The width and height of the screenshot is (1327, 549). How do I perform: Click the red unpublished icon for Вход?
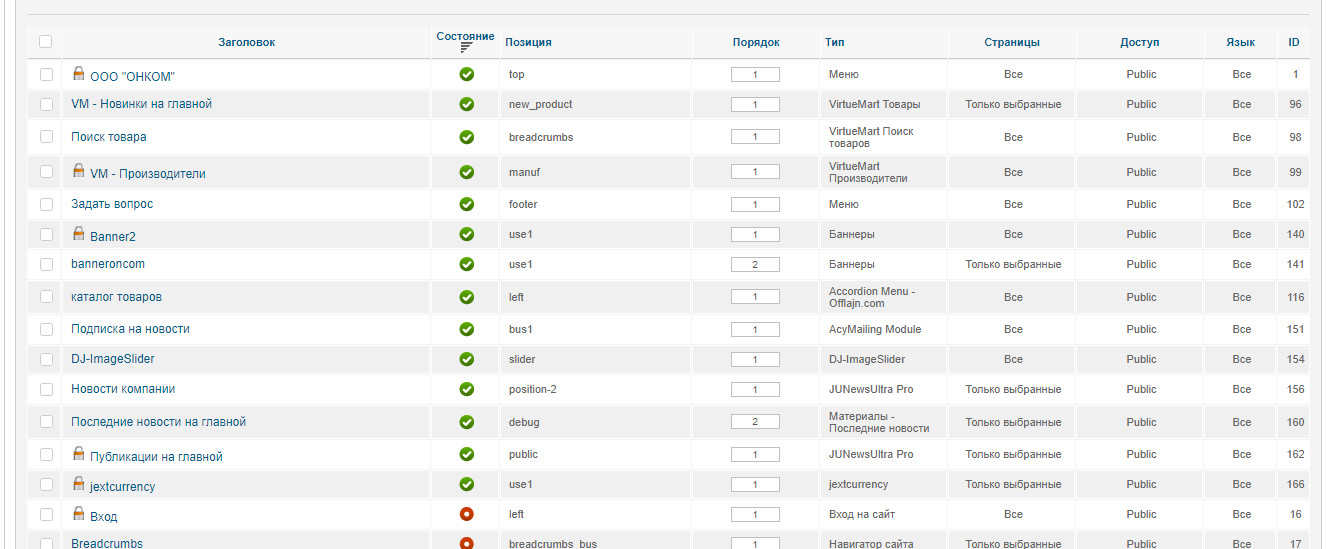coord(466,514)
